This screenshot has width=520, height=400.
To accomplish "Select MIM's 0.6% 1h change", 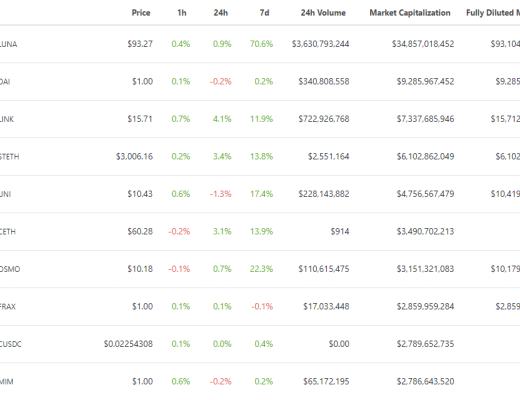I will 181,381.
